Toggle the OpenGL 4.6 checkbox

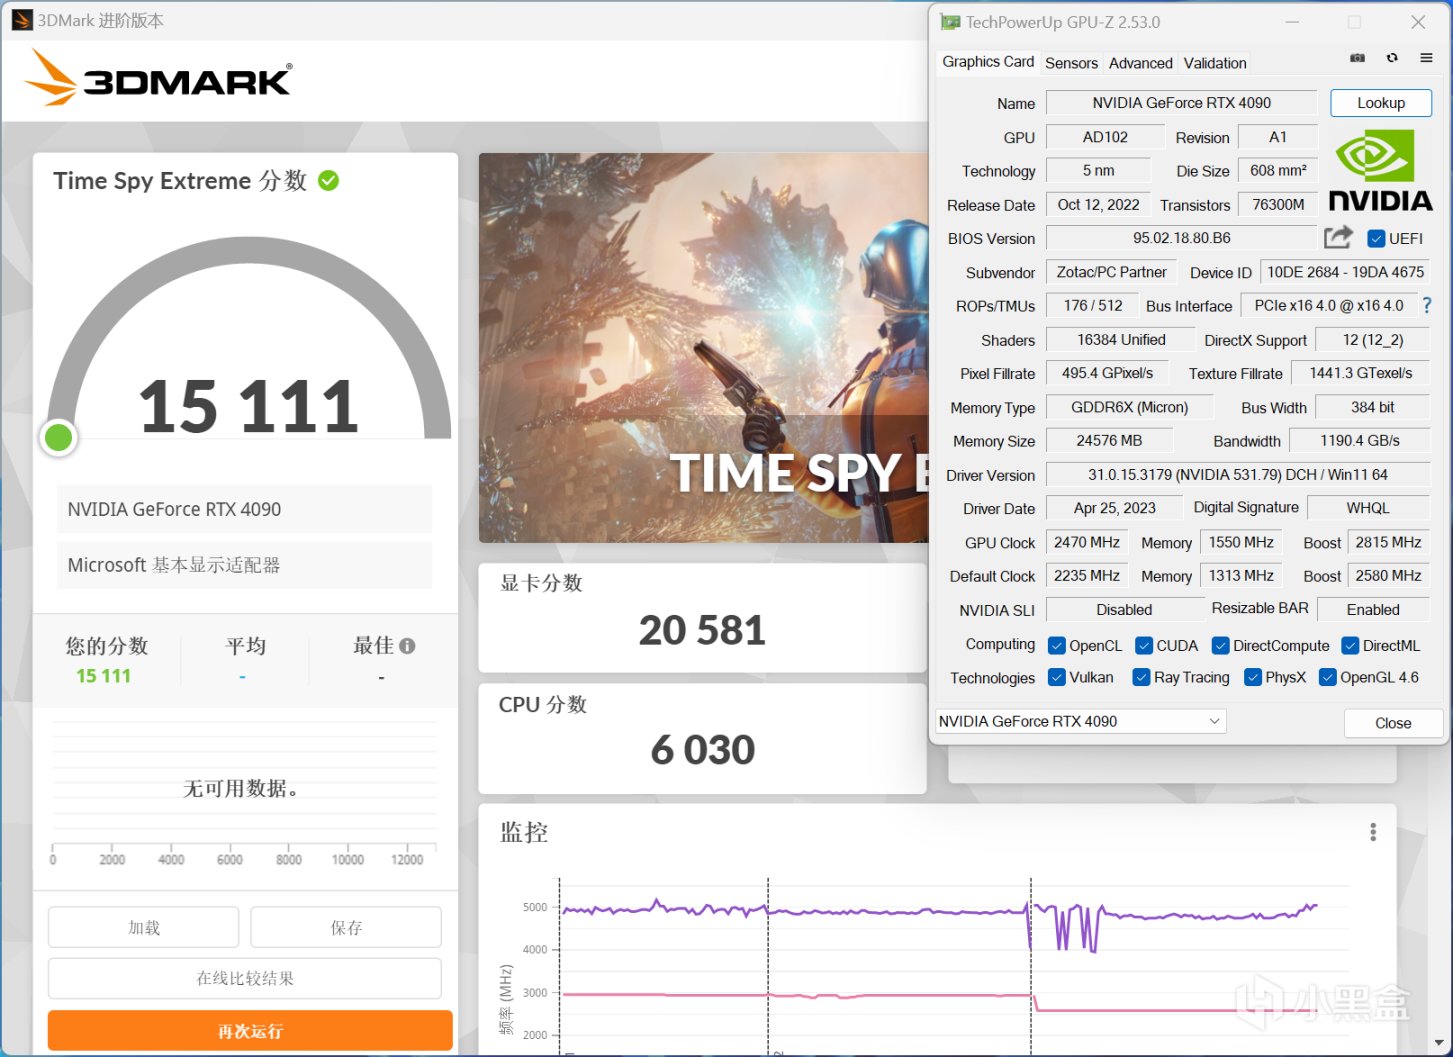coord(1328,677)
